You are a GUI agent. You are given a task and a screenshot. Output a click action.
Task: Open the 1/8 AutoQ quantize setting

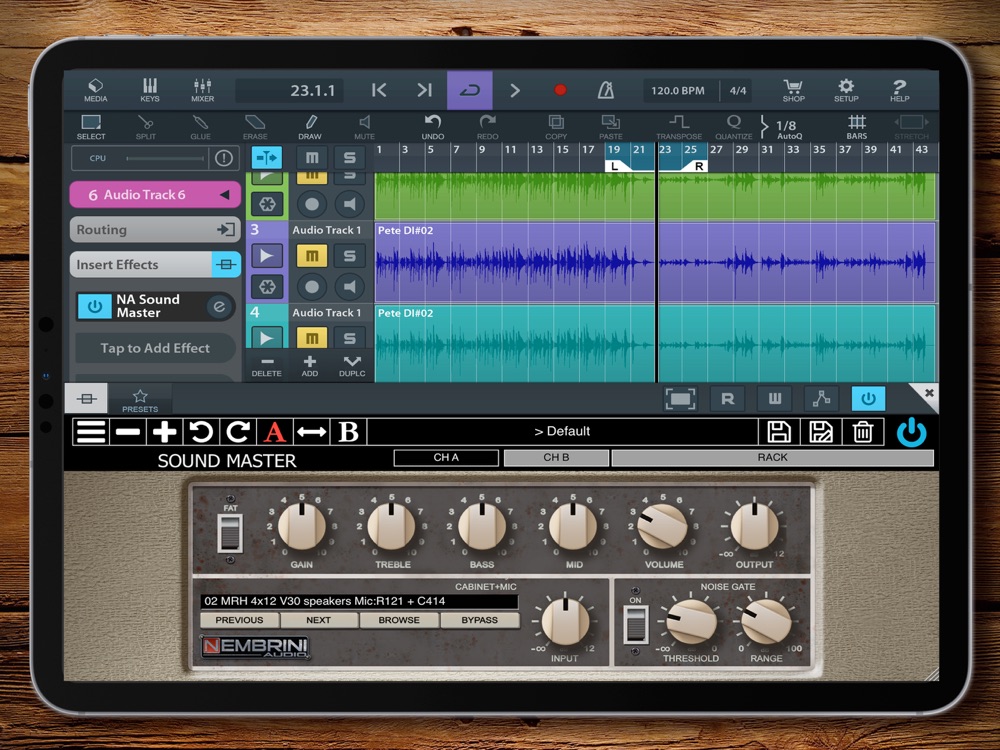coord(782,127)
